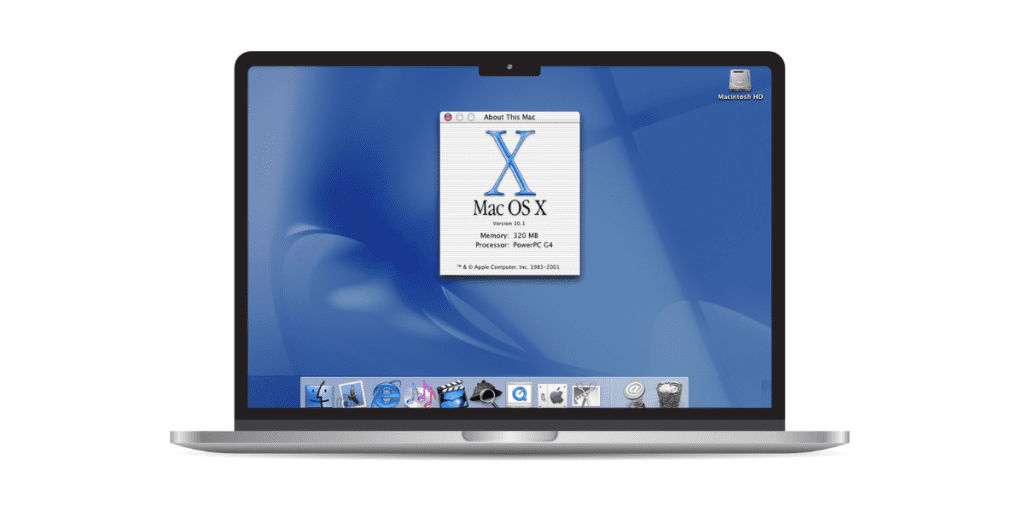This screenshot has height=512, width=1024.
Task: Launch the Mail stamp icon in the Dock
Action: (x=351, y=394)
